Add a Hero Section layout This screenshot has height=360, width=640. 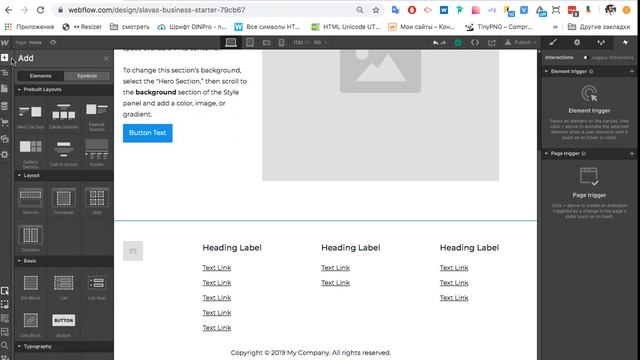click(x=31, y=116)
